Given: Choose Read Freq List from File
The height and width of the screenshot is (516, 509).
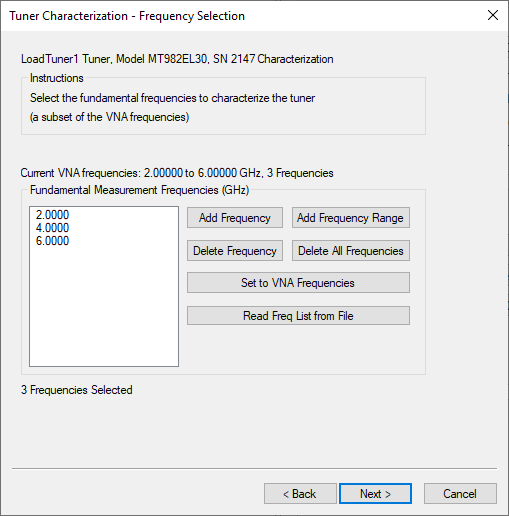Looking at the screenshot, I should point(298,315).
